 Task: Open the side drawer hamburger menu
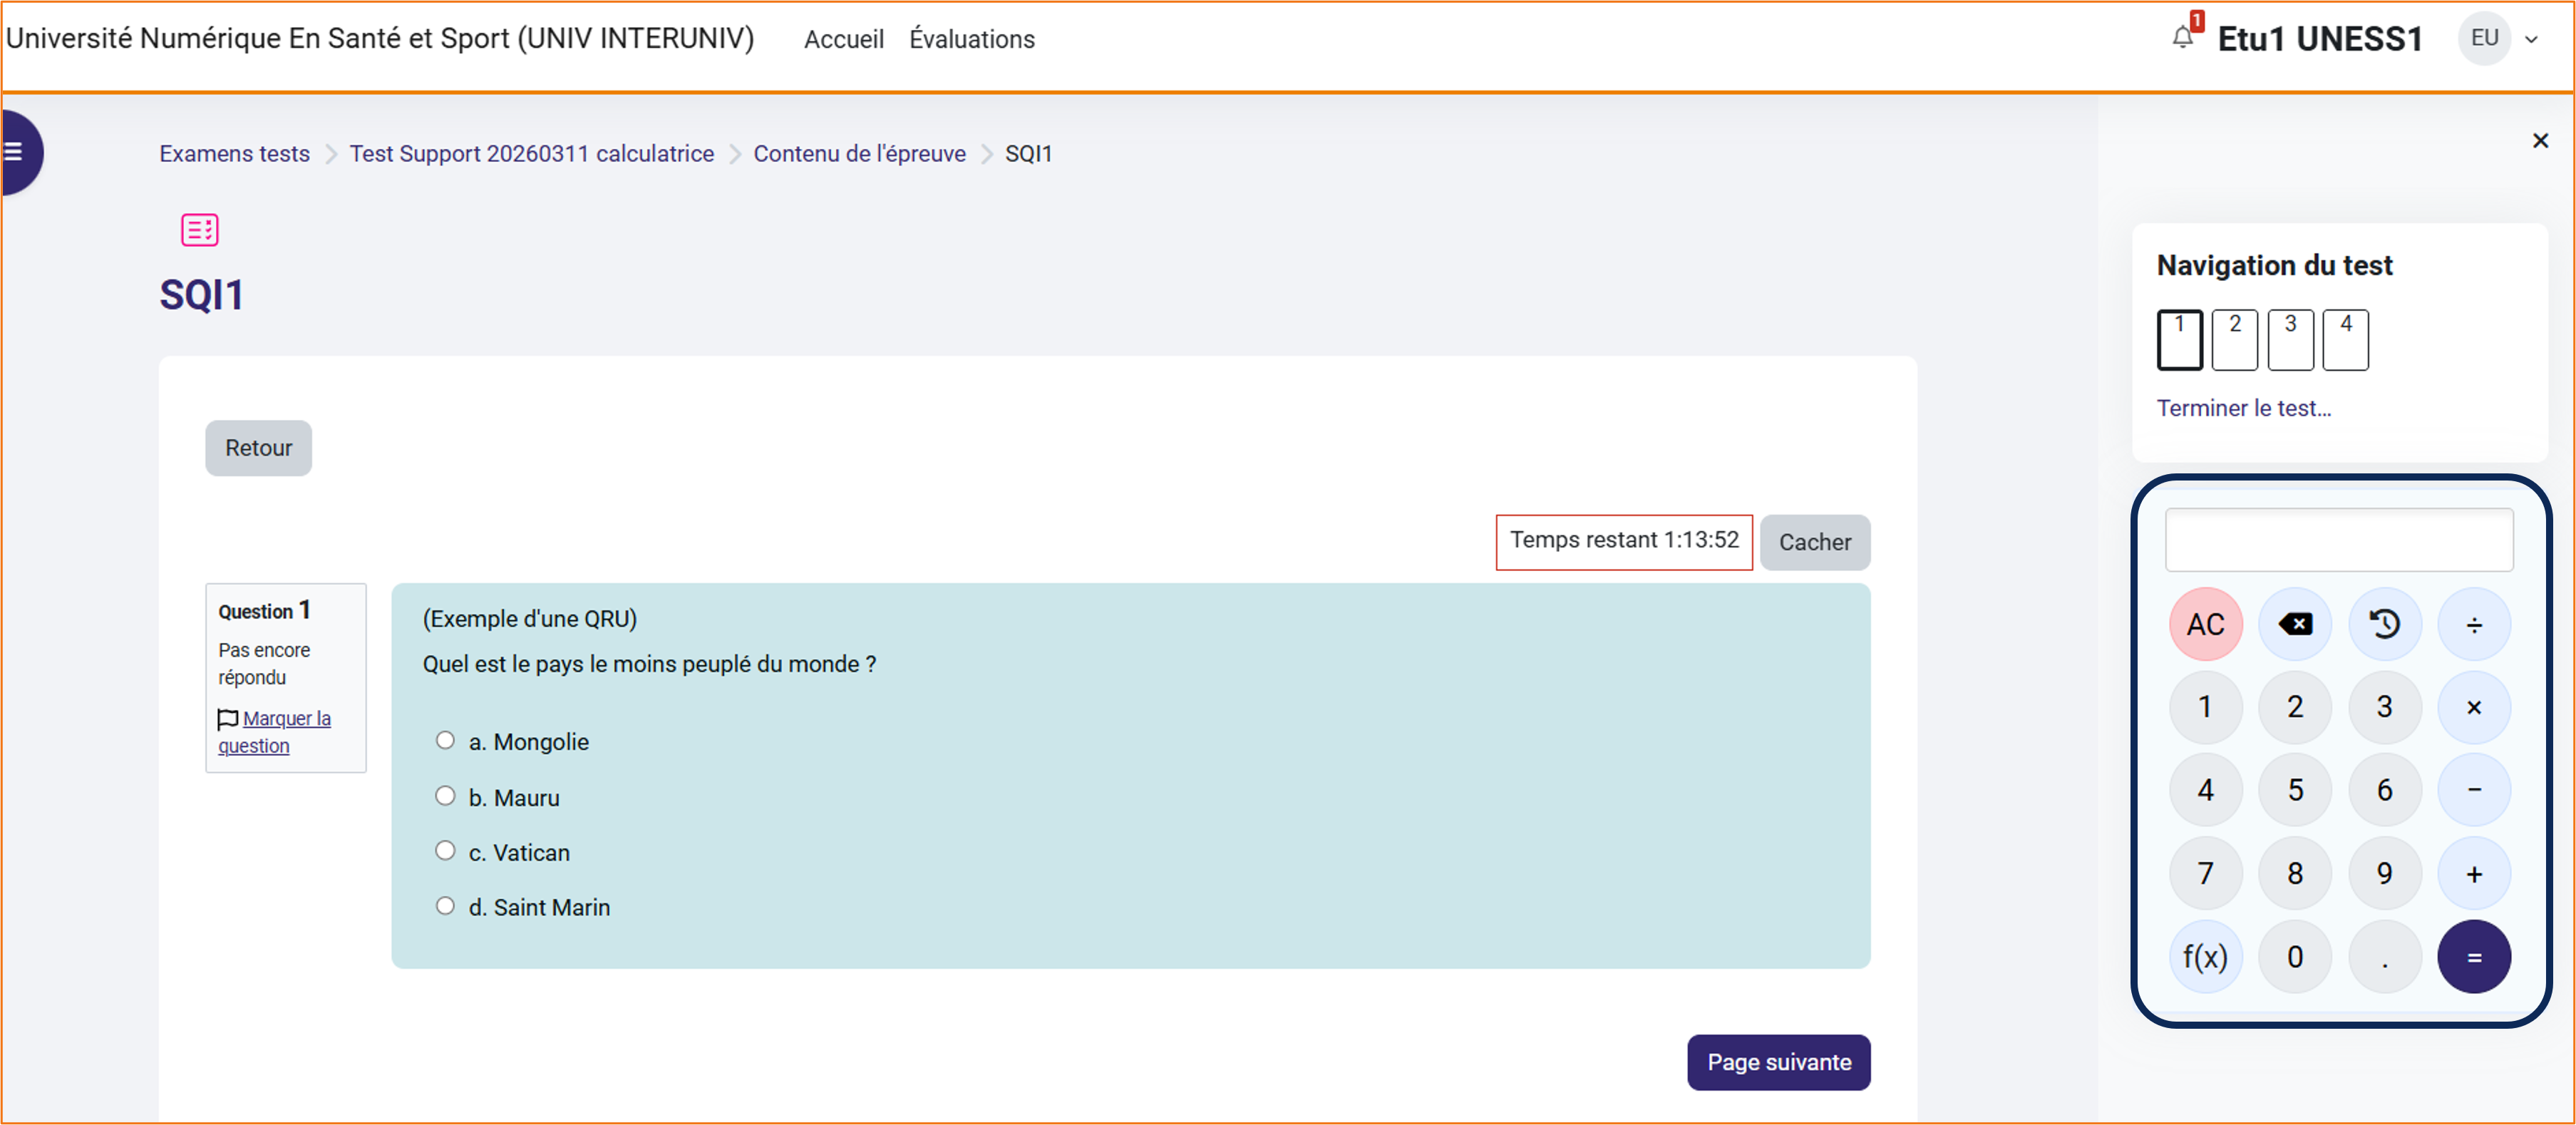pos(14,152)
